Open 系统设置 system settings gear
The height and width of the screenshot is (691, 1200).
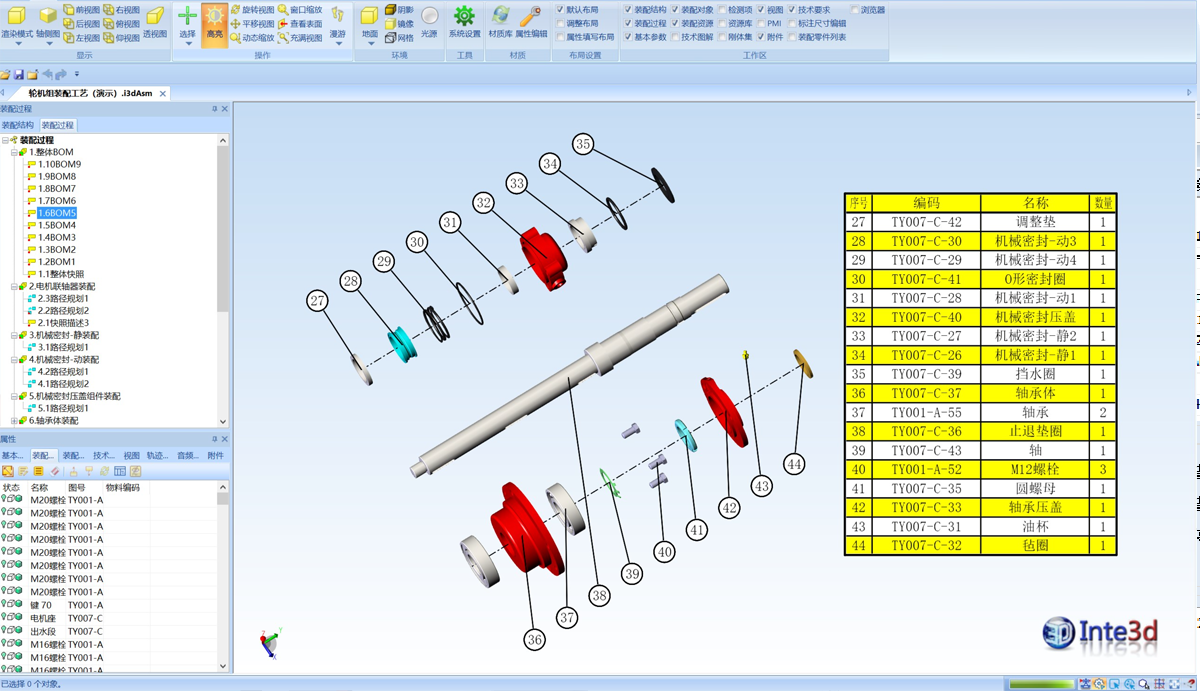click(x=464, y=22)
